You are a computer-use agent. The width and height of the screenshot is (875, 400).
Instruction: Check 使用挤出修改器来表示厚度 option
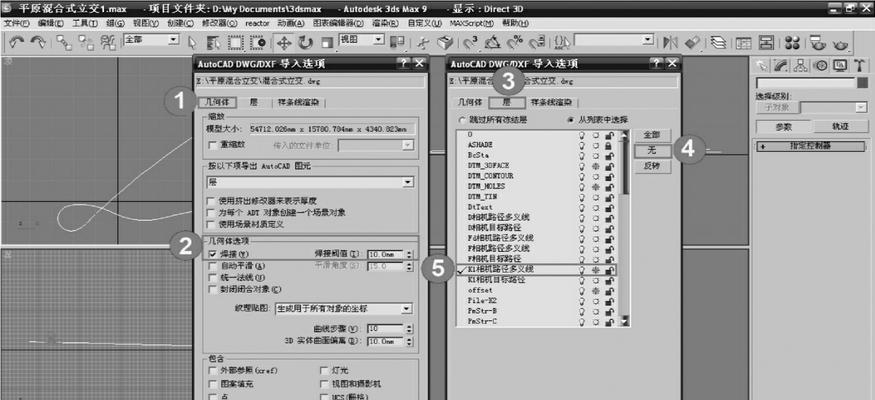pyautogui.click(x=211, y=201)
